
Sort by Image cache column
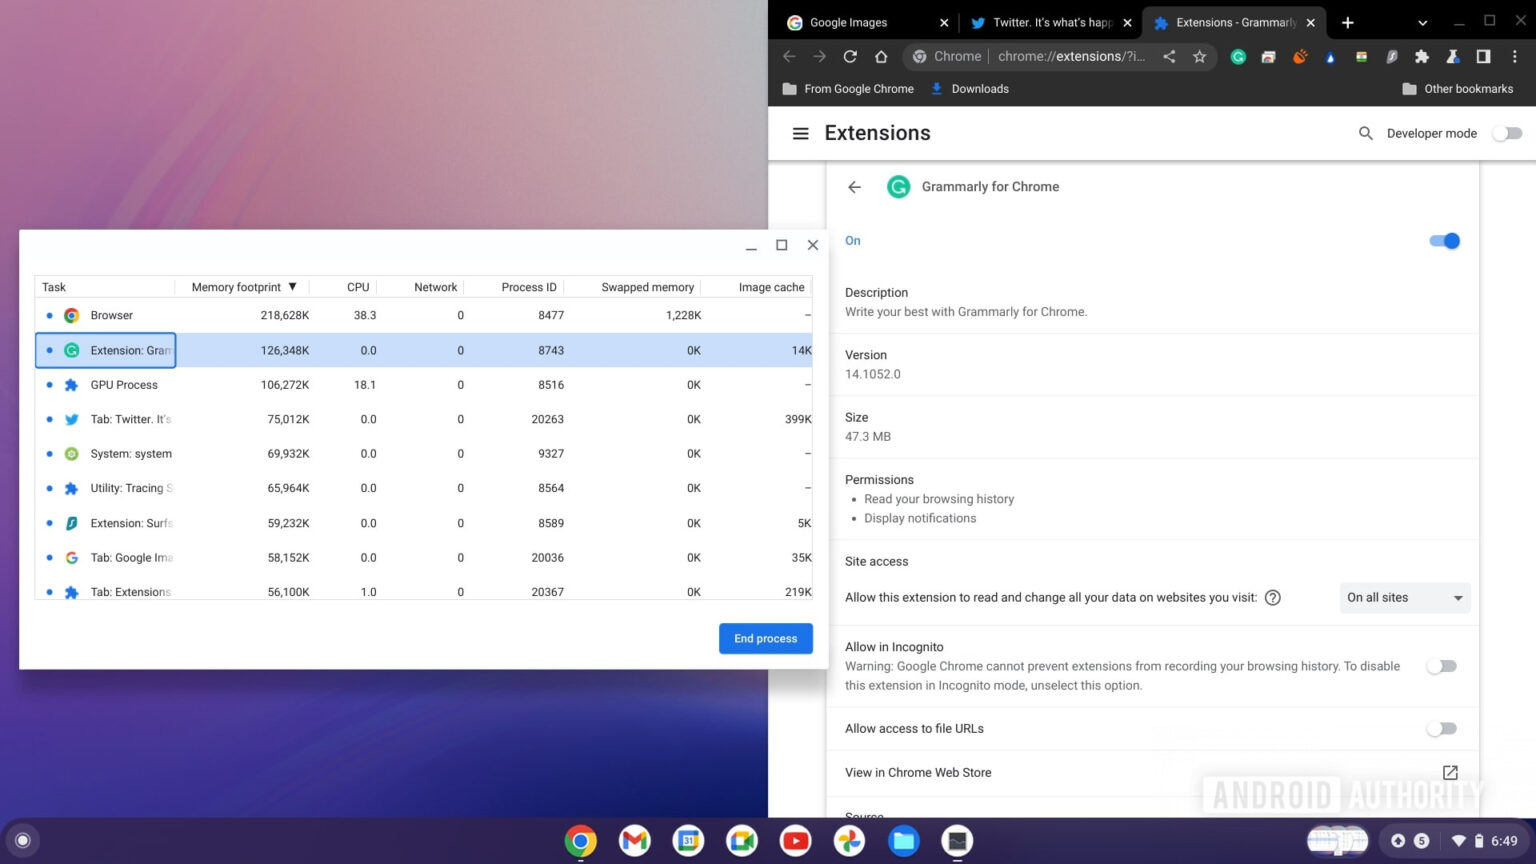coord(758,287)
